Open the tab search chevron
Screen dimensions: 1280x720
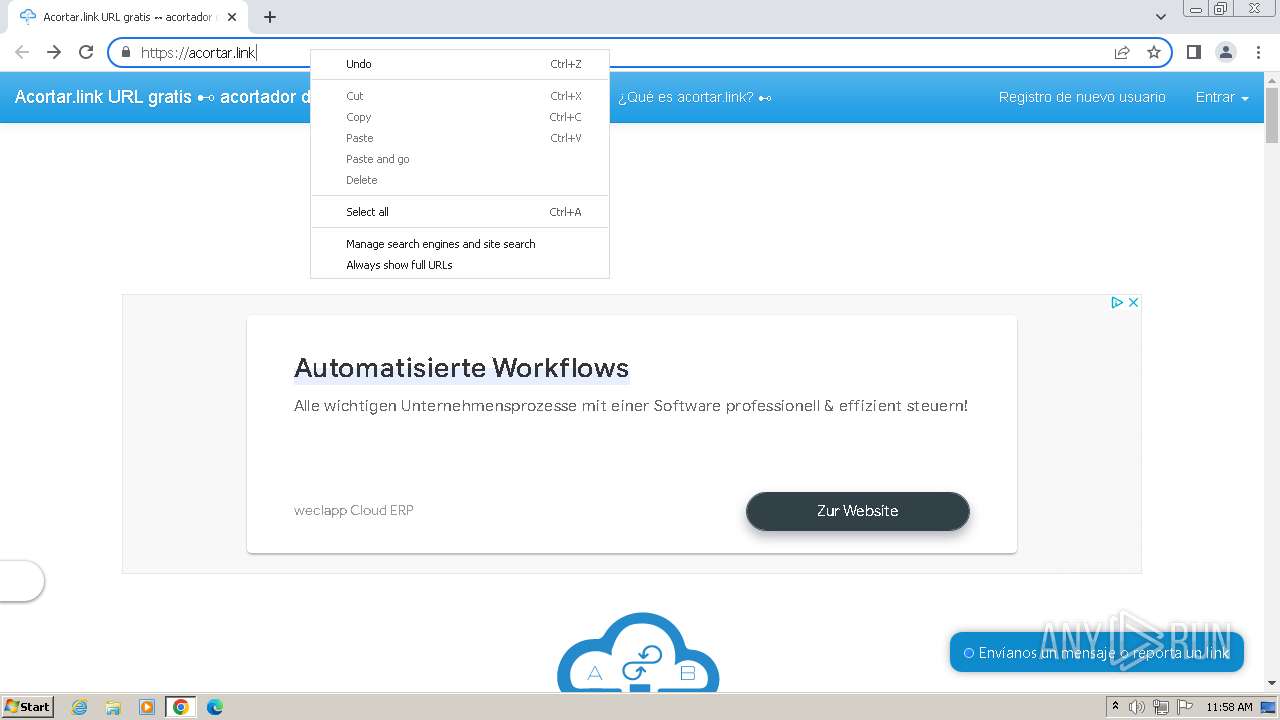pyautogui.click(x=1161, y=17)
